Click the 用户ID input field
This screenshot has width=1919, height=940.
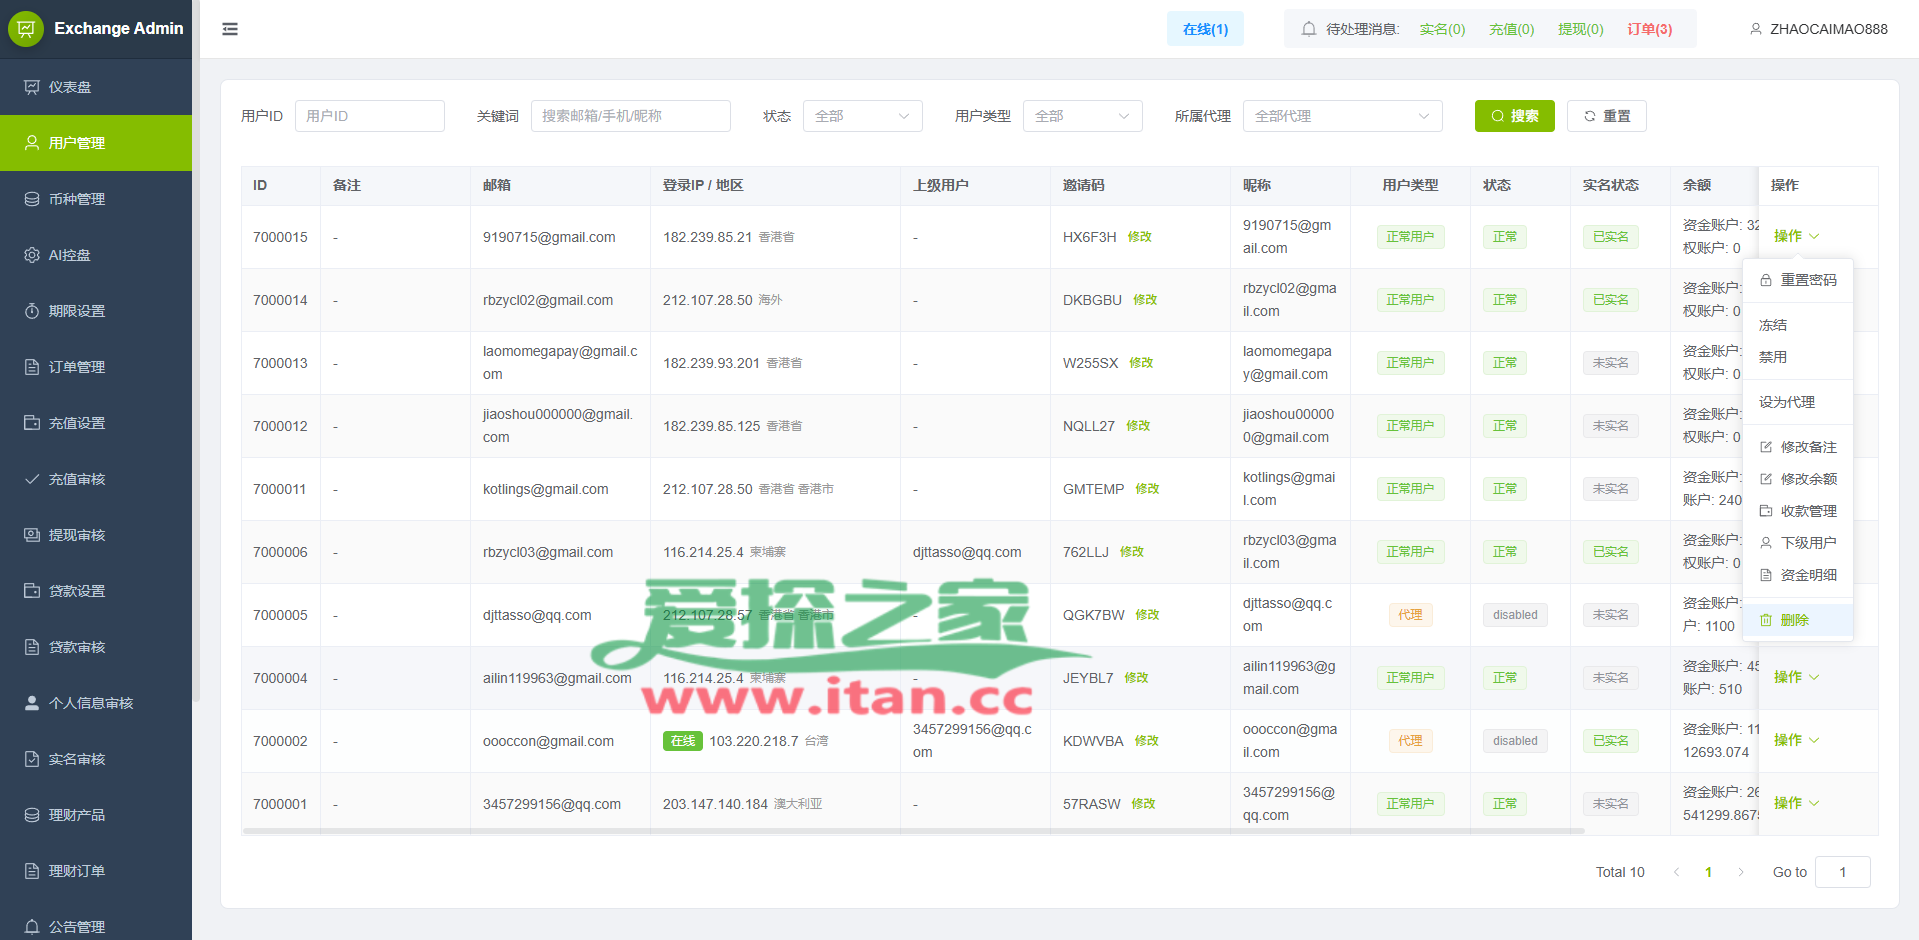coord(369,116)
